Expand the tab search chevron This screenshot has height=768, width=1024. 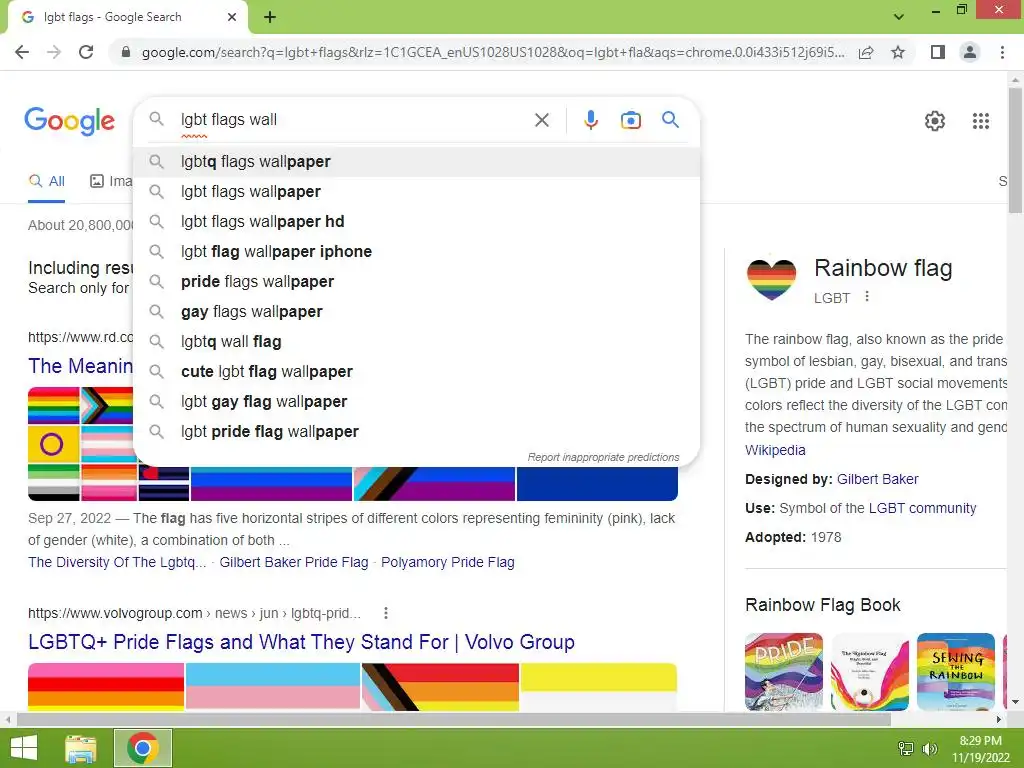(899, 17)
